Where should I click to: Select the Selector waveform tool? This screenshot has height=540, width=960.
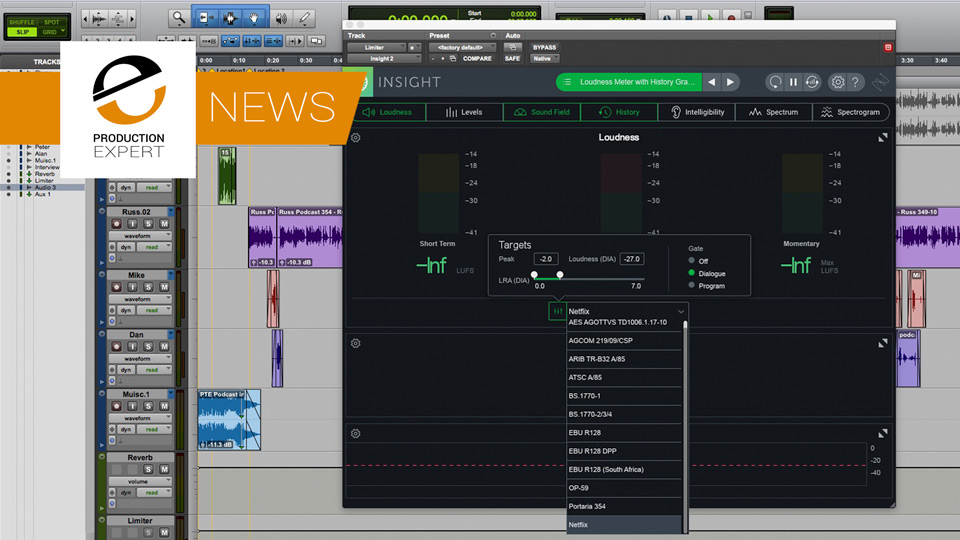pos(230,18)
